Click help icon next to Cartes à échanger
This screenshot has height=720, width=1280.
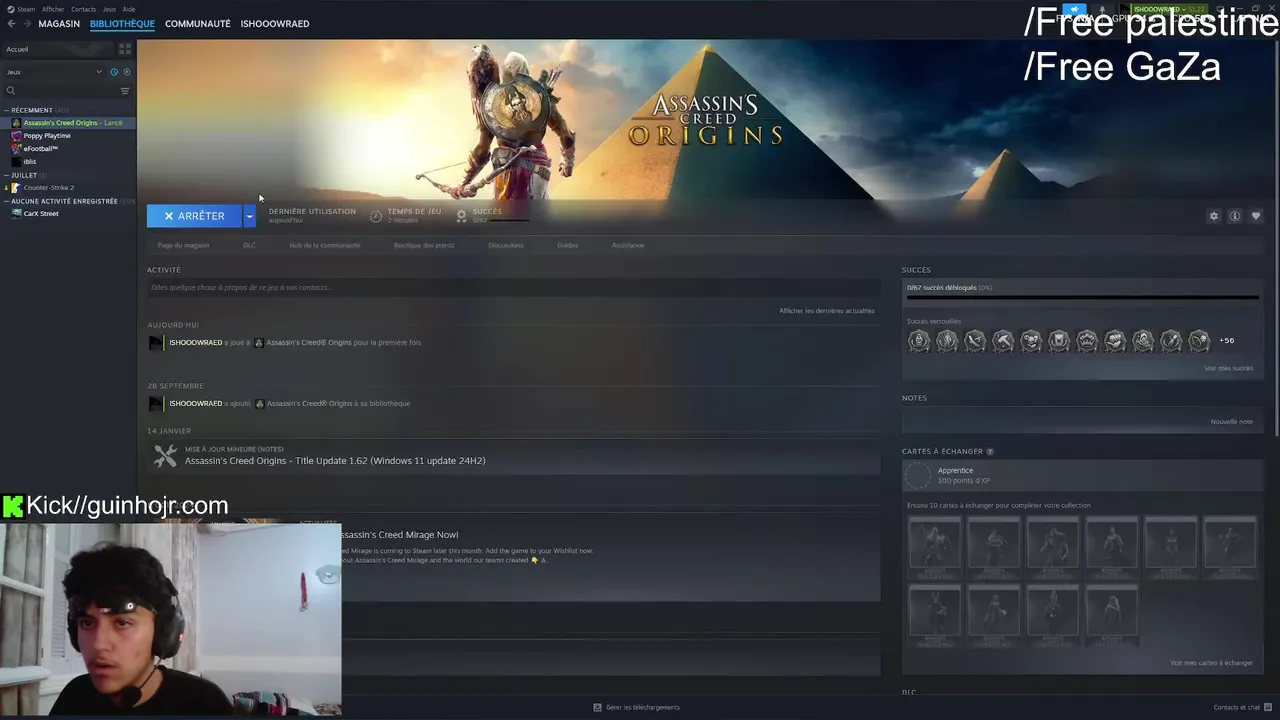990,451
